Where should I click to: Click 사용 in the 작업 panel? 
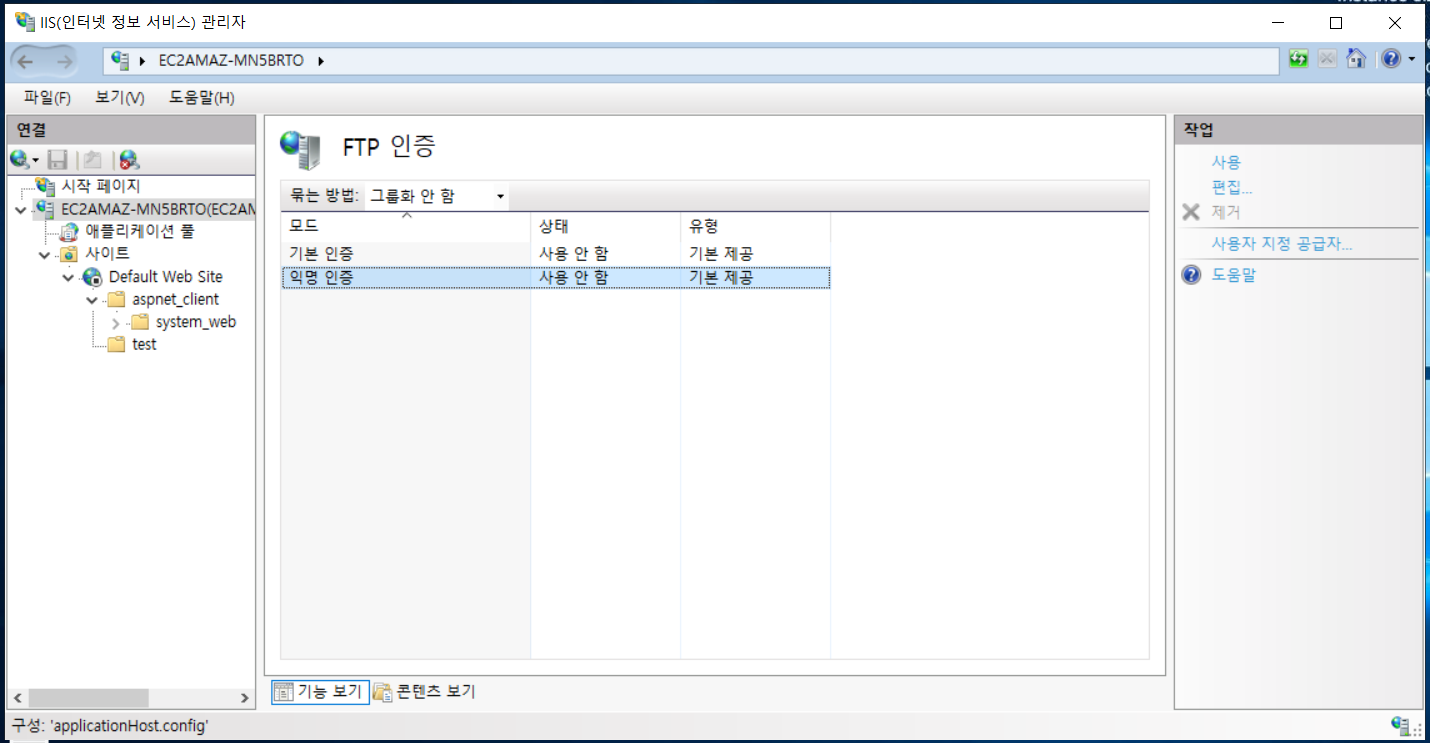1226,162
